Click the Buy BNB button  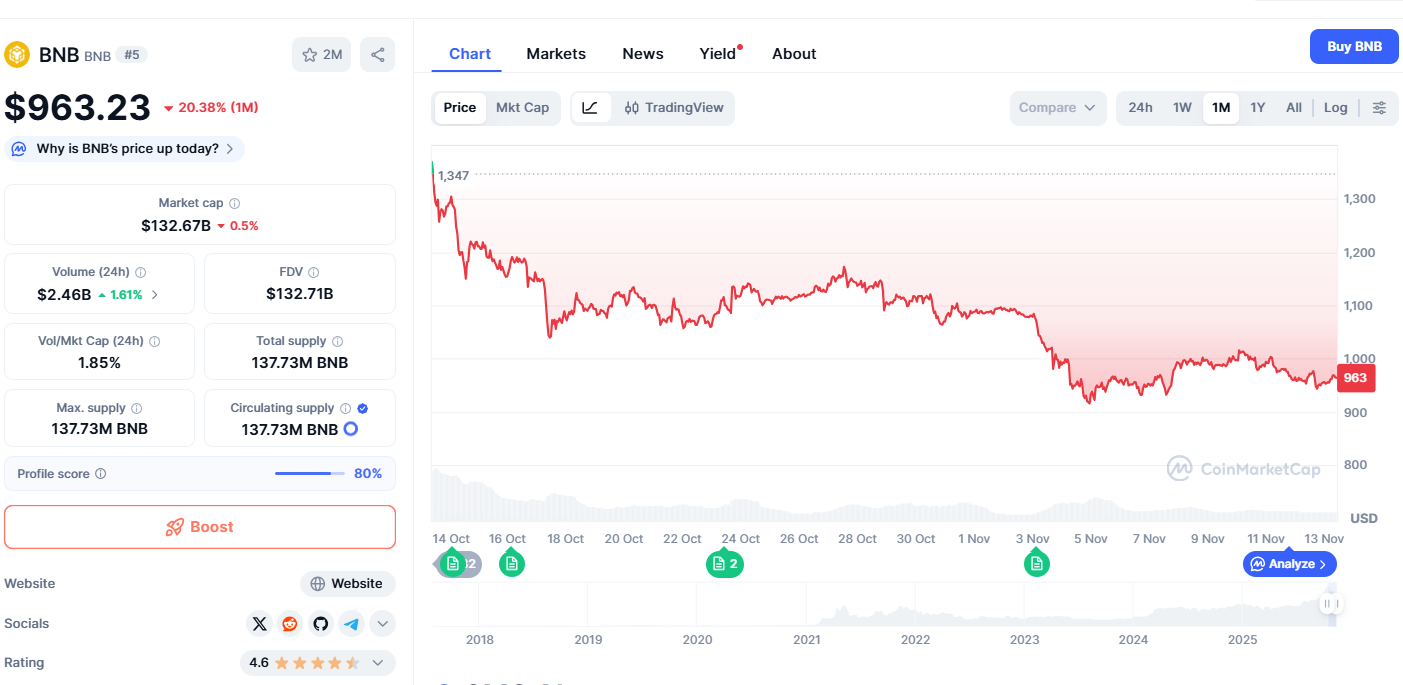(1353, 46)
